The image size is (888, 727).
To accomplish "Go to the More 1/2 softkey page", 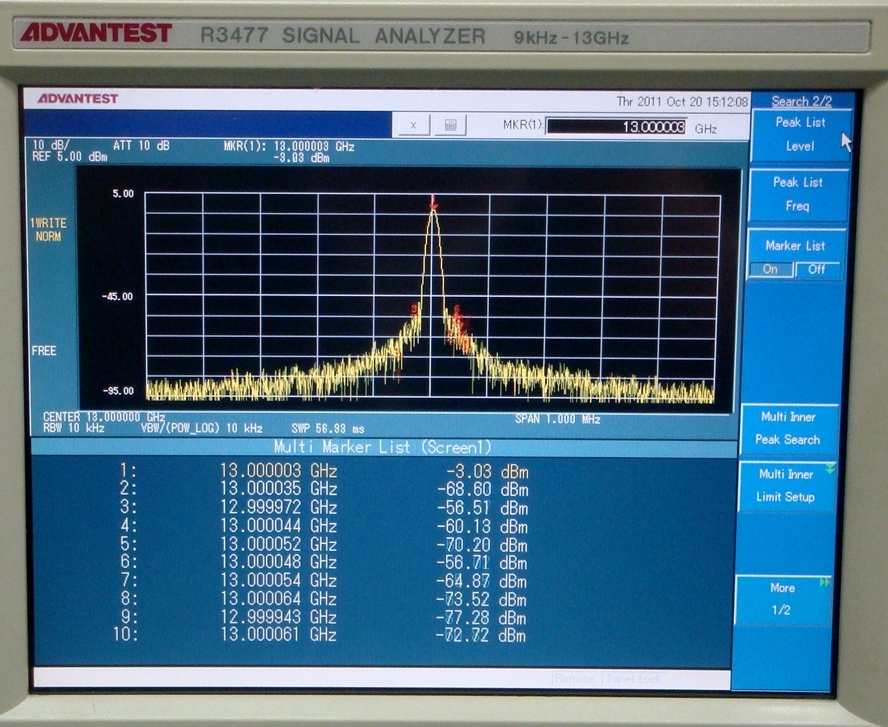I will tap(782, 599).
